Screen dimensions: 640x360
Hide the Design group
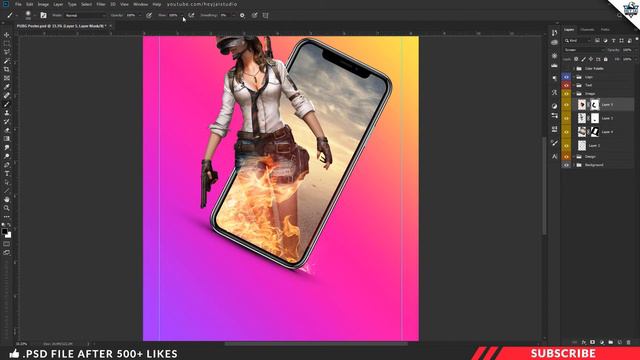[566, 156]
